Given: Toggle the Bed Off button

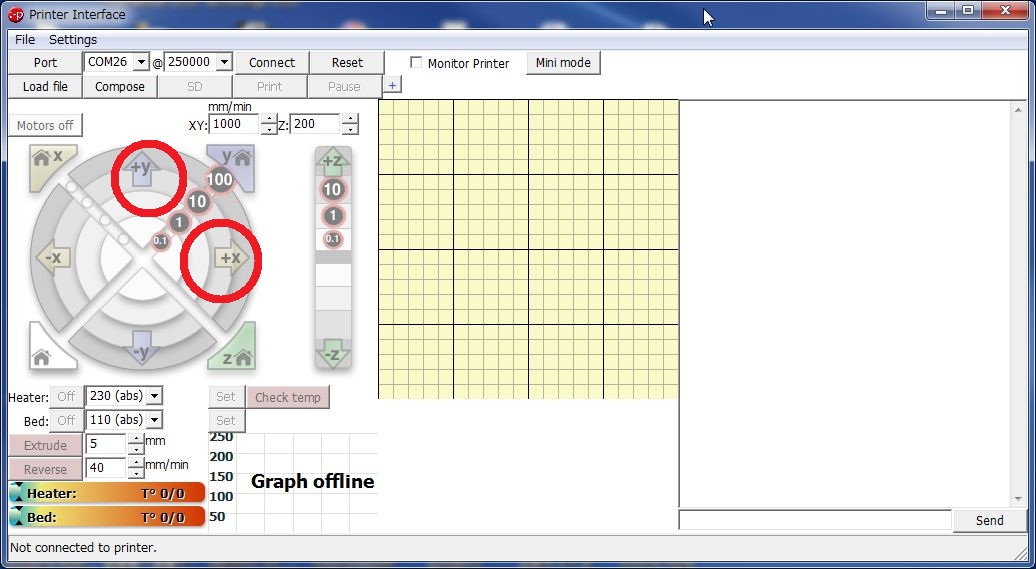Looking at the screenshot, I should (x=66, y=421).
